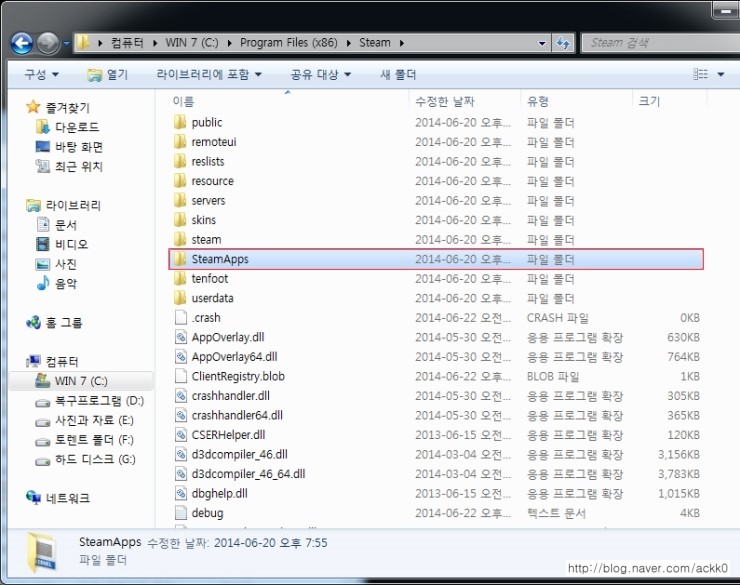
Task: Select WIN 7 (C:) drive
Action: tap(81, 381)
